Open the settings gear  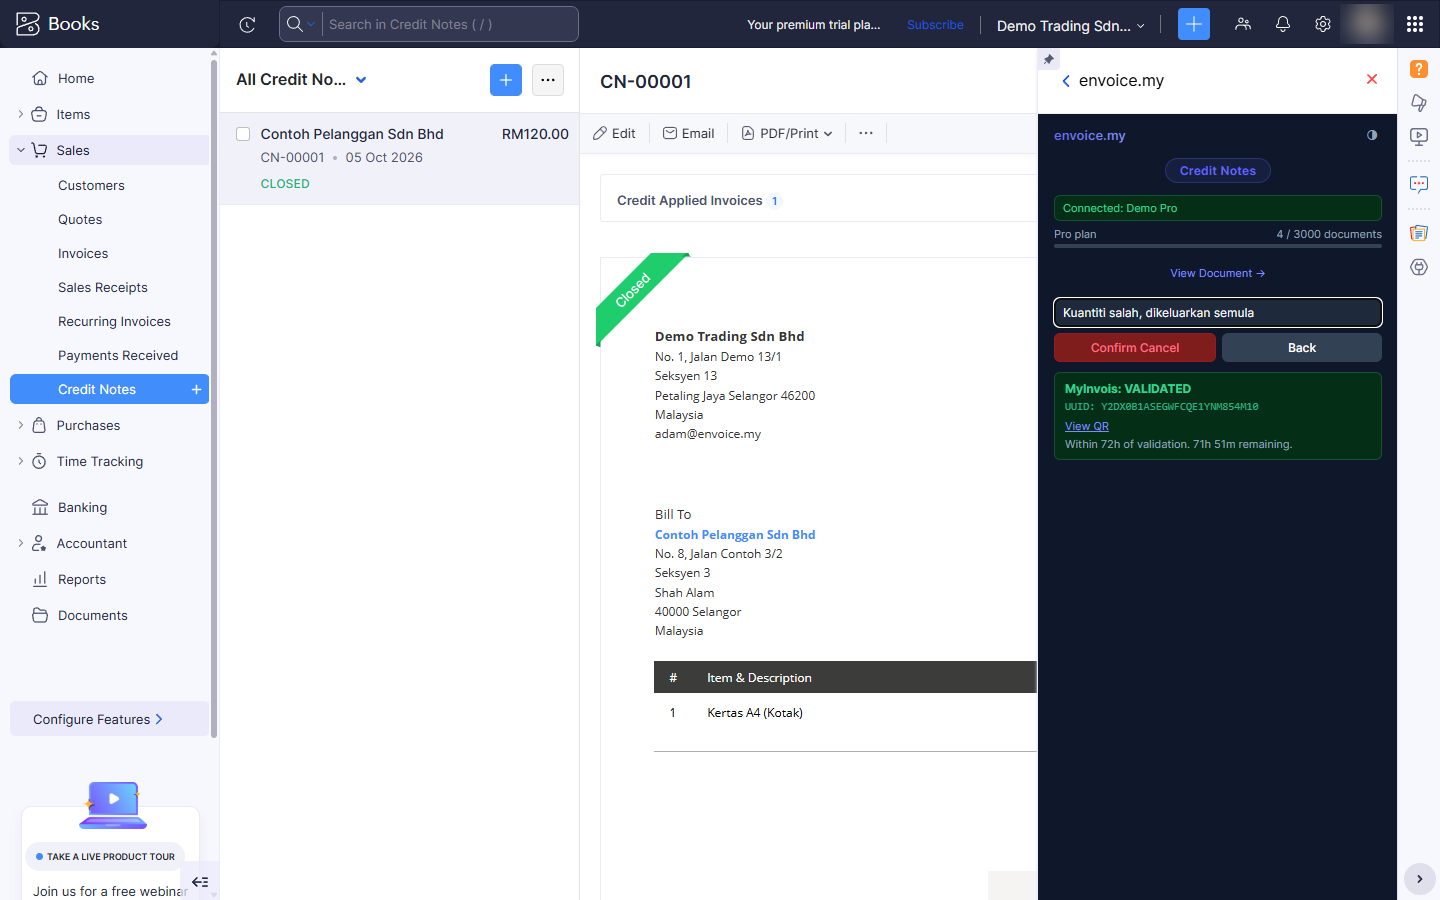(x=1323, y=24)
